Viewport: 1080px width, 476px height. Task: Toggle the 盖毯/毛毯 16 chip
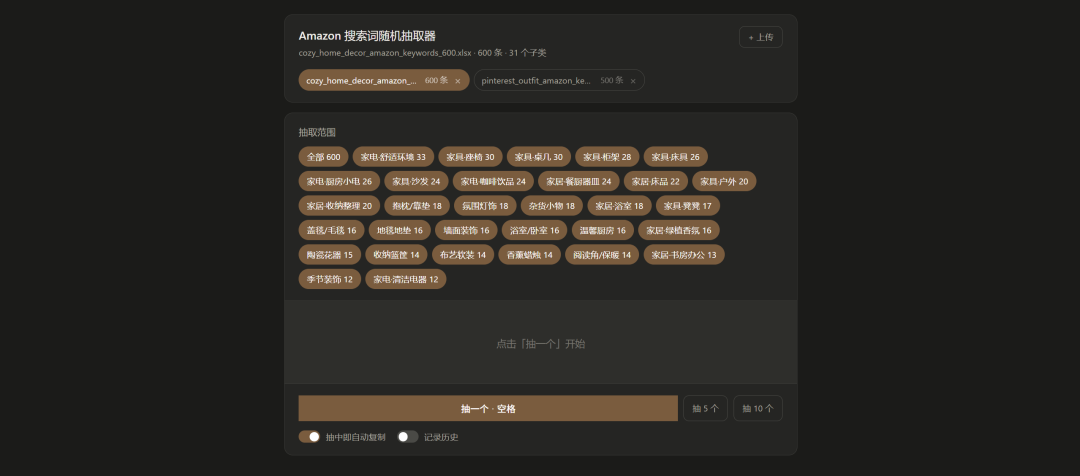coord(331,230)
